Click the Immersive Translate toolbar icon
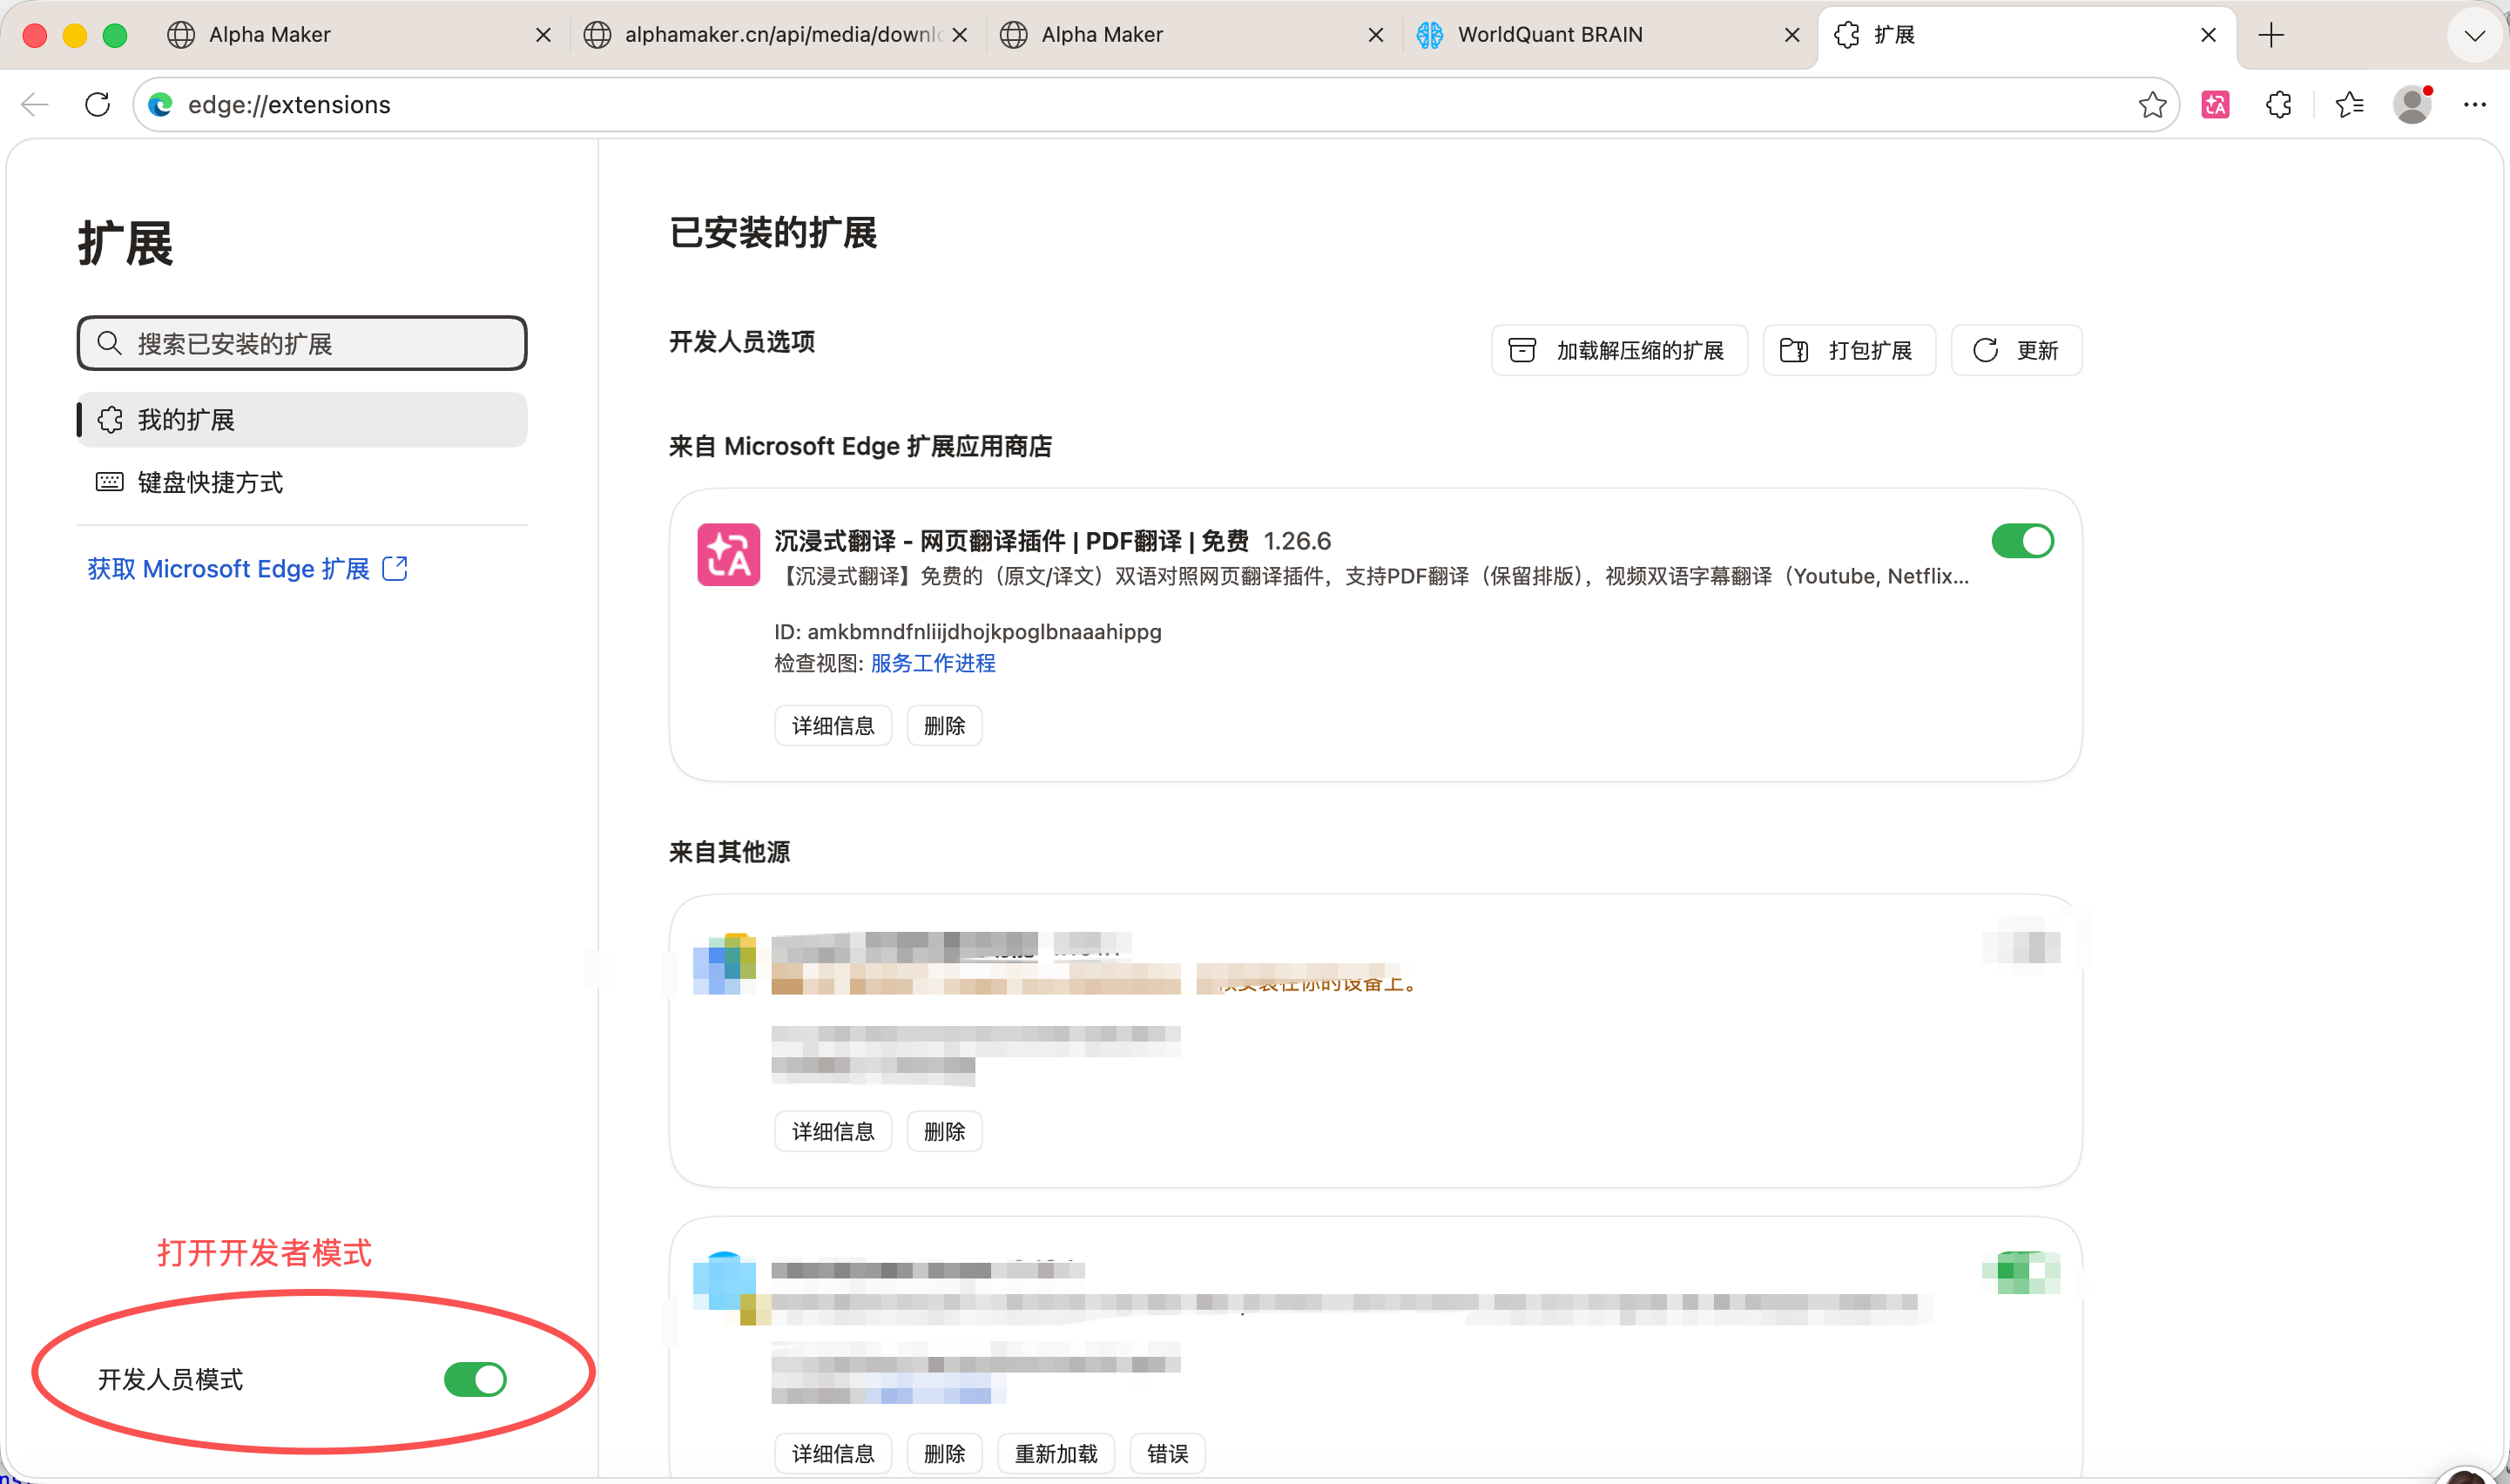This screenshot has width=2510, height=1484. tap(2215, 104)
